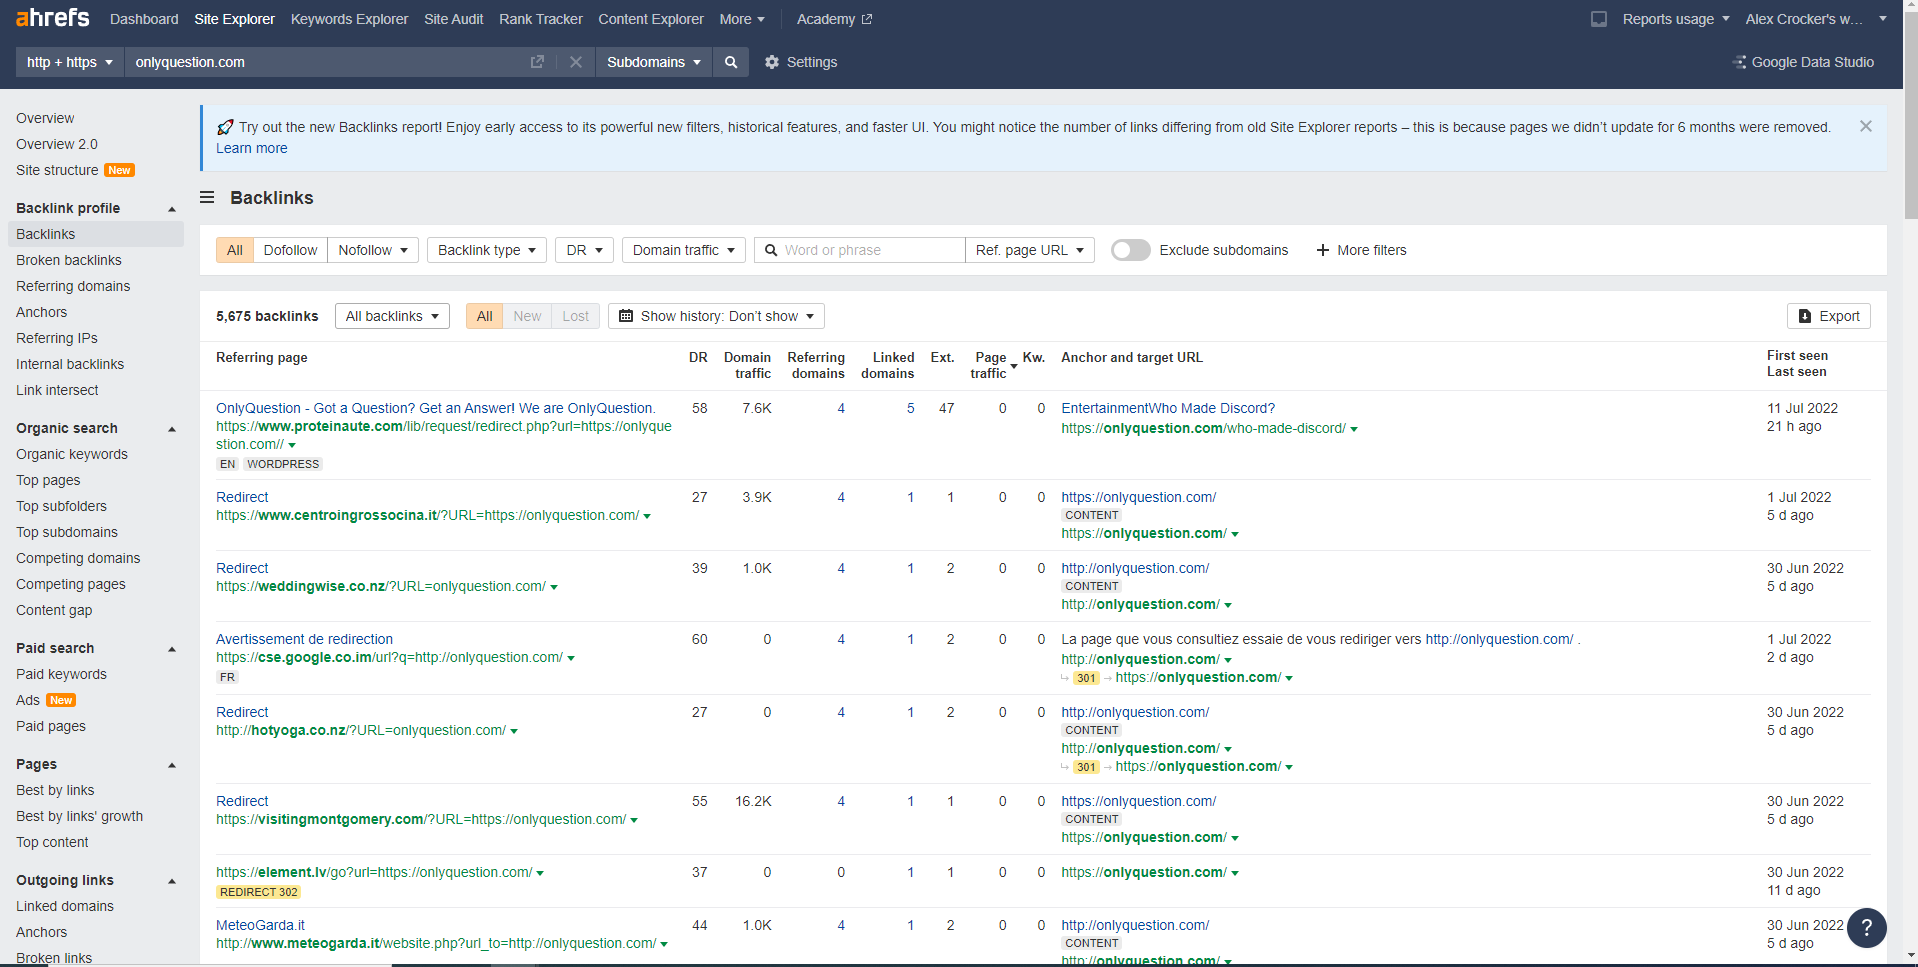Clear the onlyquestion.com search field
The height and width of the screenshot is (967, 1918).
(576, 62)
